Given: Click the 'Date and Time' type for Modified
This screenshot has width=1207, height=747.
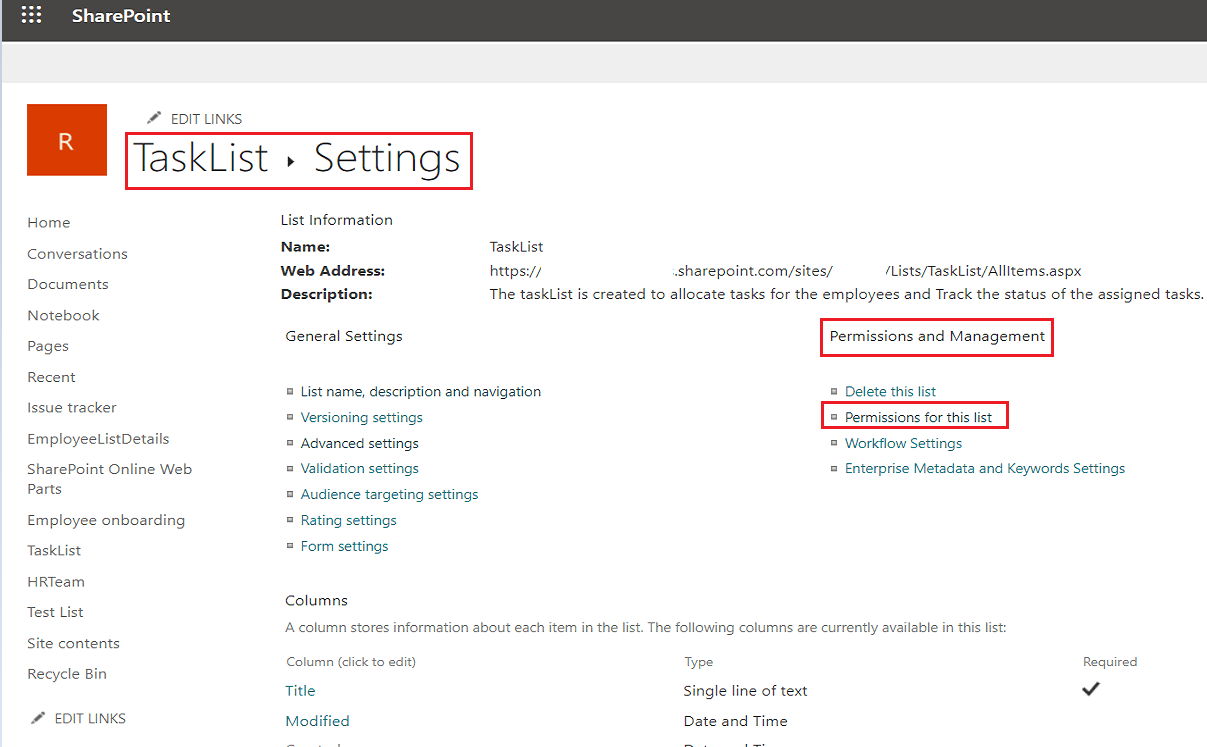Looking at the screenshot, I should [736, 721].
